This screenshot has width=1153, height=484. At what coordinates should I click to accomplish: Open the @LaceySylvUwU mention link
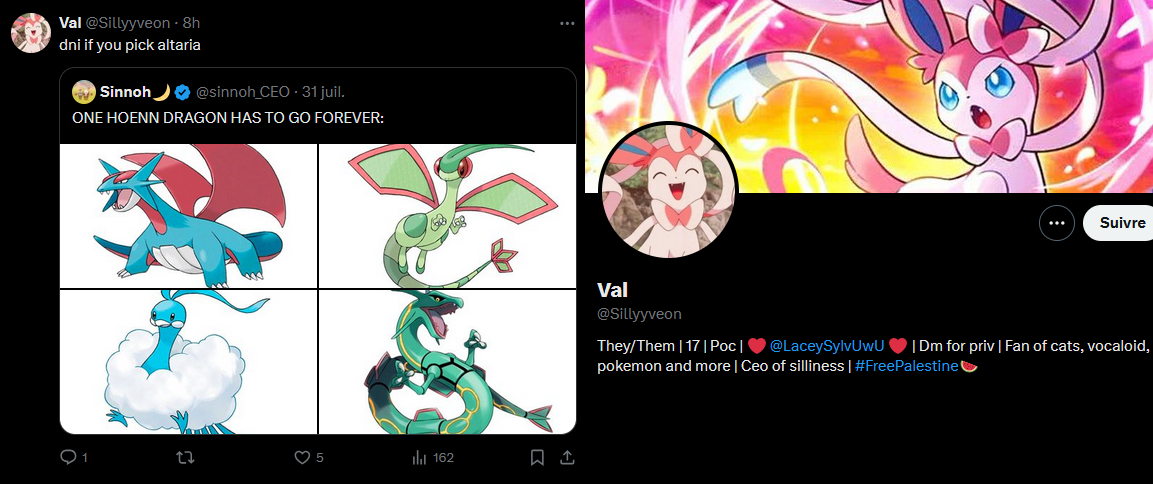pyautogui.click(x=827, y=346)
